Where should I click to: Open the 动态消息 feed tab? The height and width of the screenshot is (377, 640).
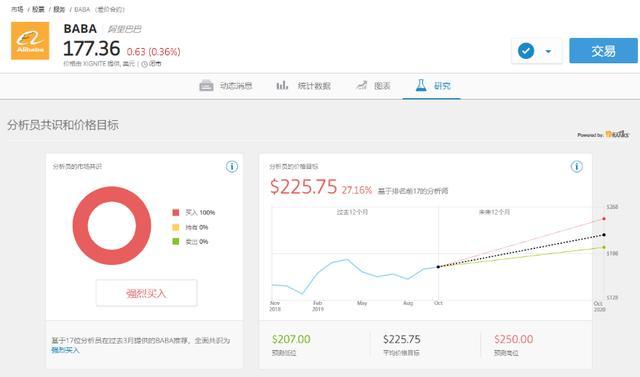[236, 86]
